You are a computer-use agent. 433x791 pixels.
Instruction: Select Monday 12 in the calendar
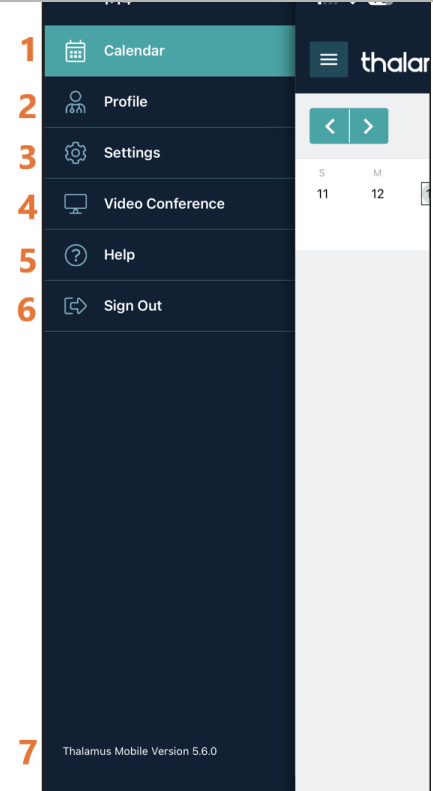[x=377, y=194]
